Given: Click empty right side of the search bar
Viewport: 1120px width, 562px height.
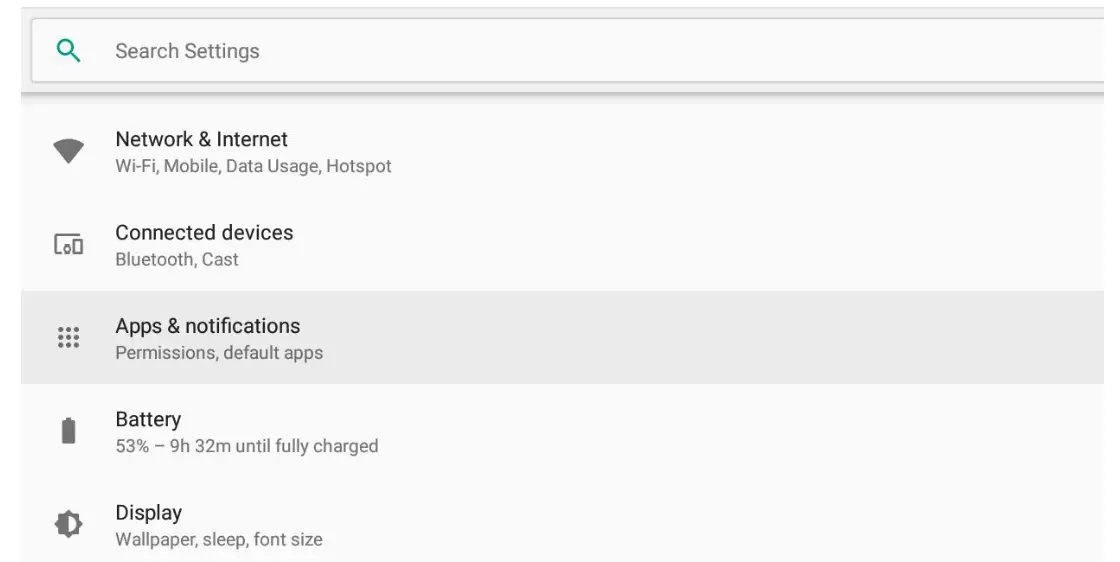Looking at the screenshot, I should pyautogui.click(x=800, y=51).
